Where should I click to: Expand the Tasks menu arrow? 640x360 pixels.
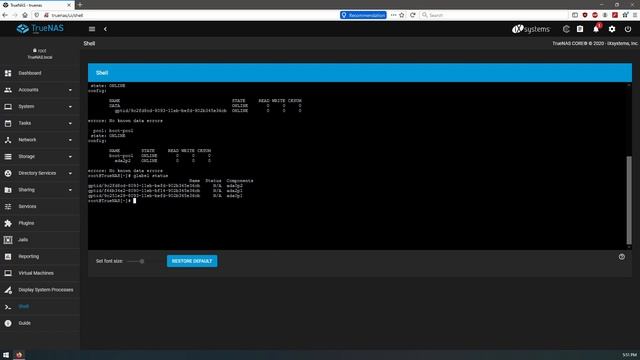(x=70, y=123)
